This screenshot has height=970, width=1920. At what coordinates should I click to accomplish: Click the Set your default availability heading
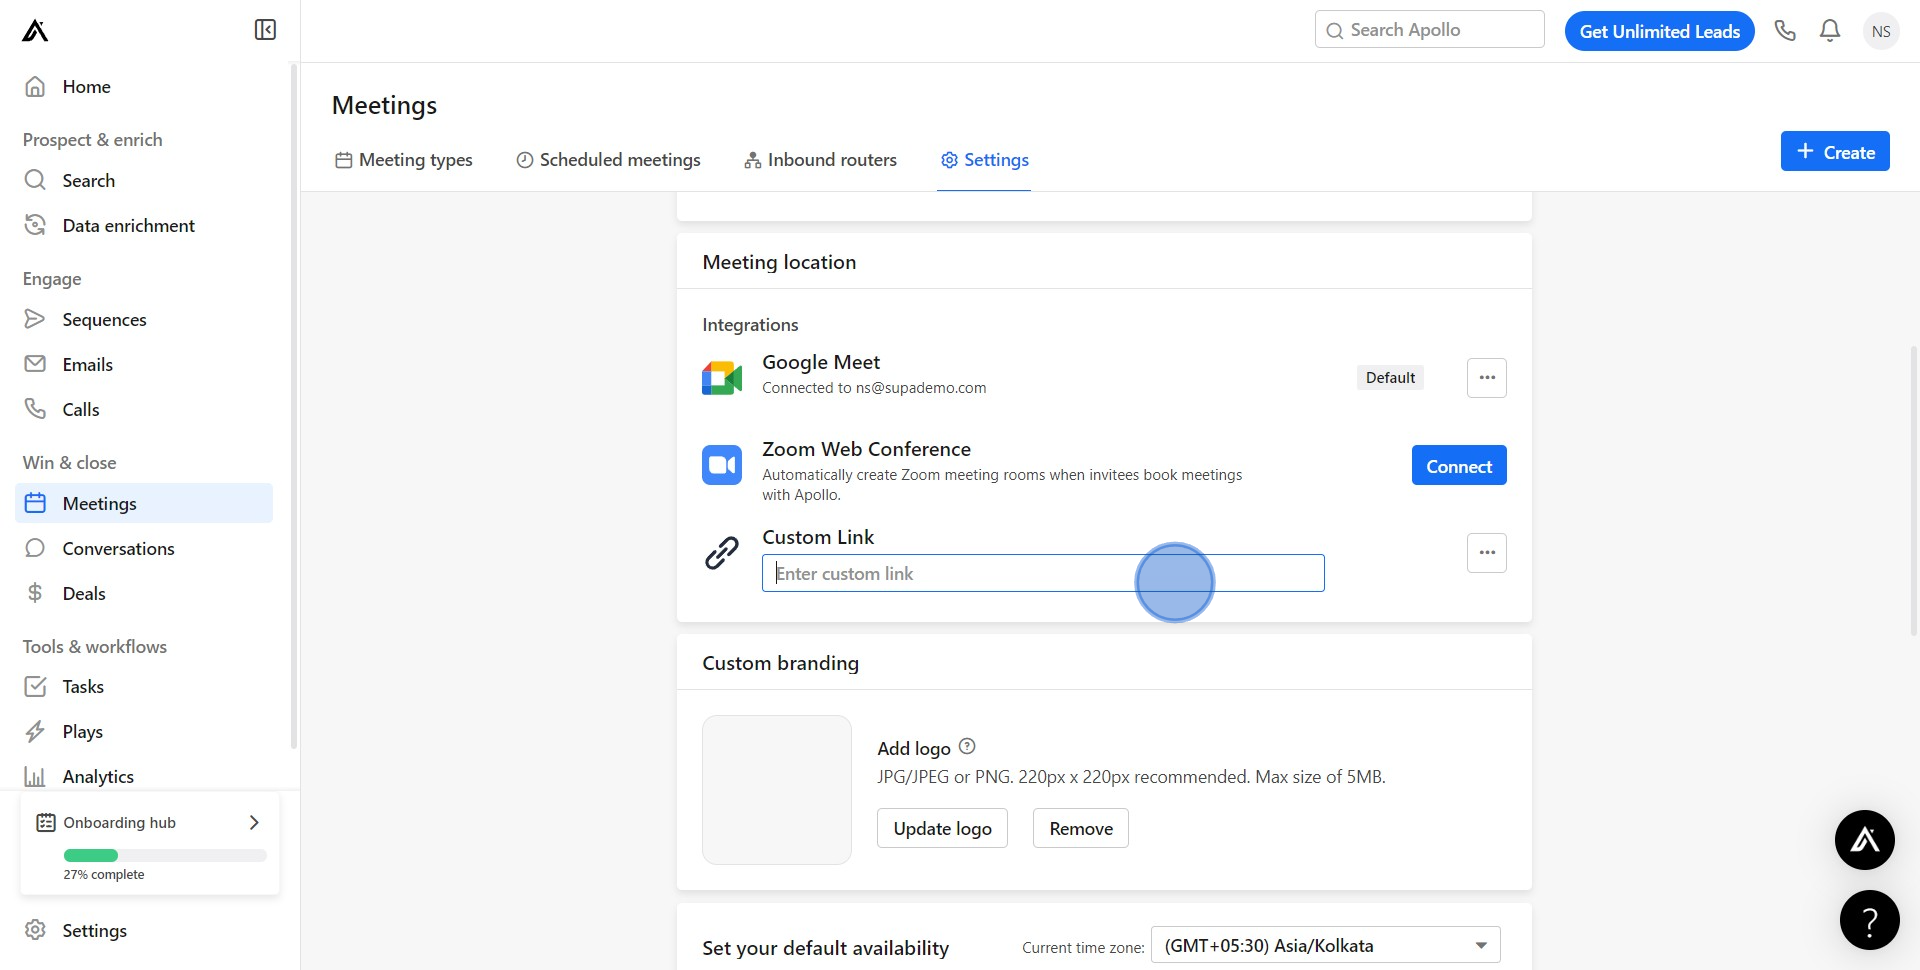coord(825,948)
